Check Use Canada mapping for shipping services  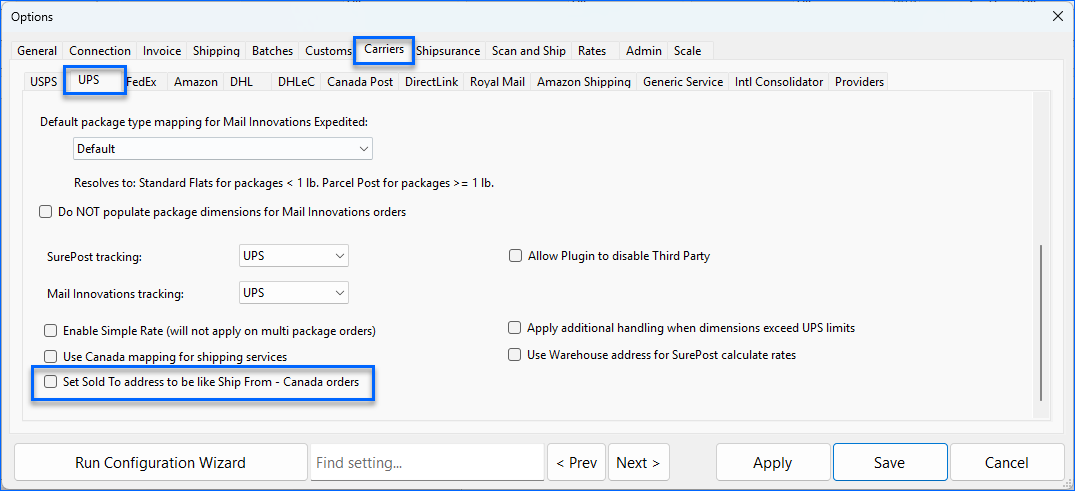pyautogui.click(x=51, y=357)
